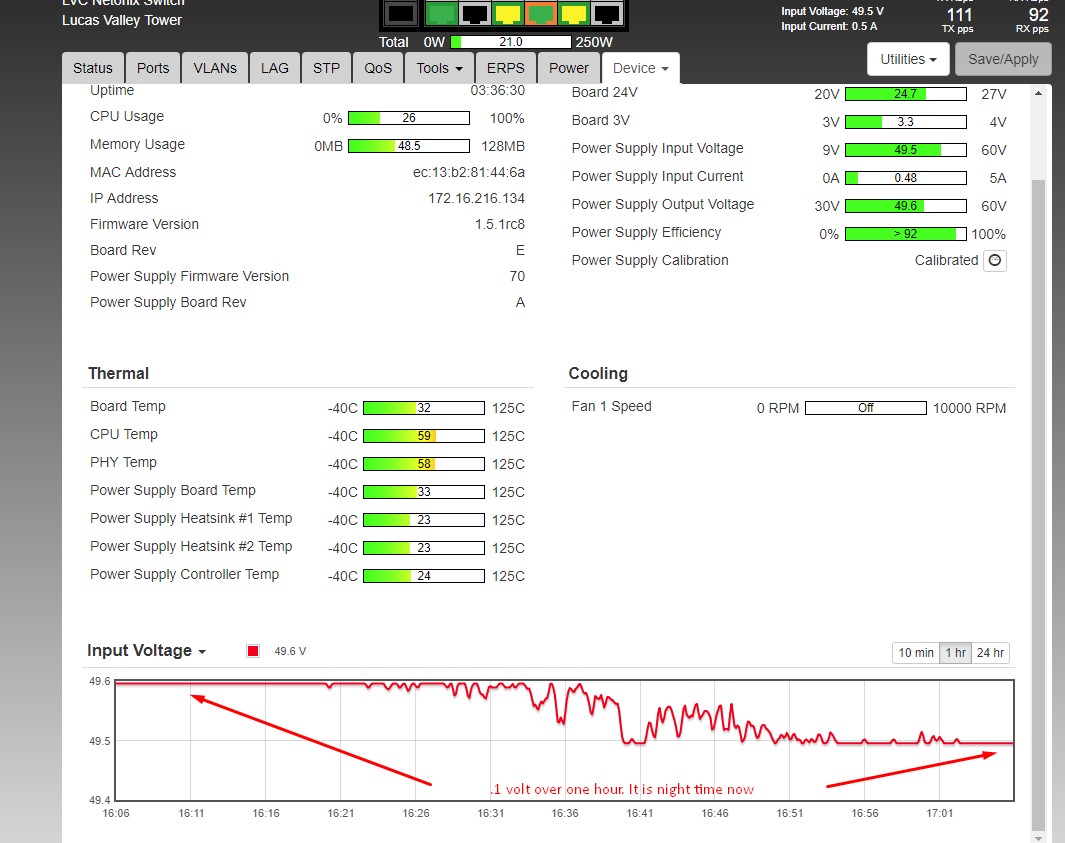Open the Input Voltage graph dropdown

pos(146,651)
